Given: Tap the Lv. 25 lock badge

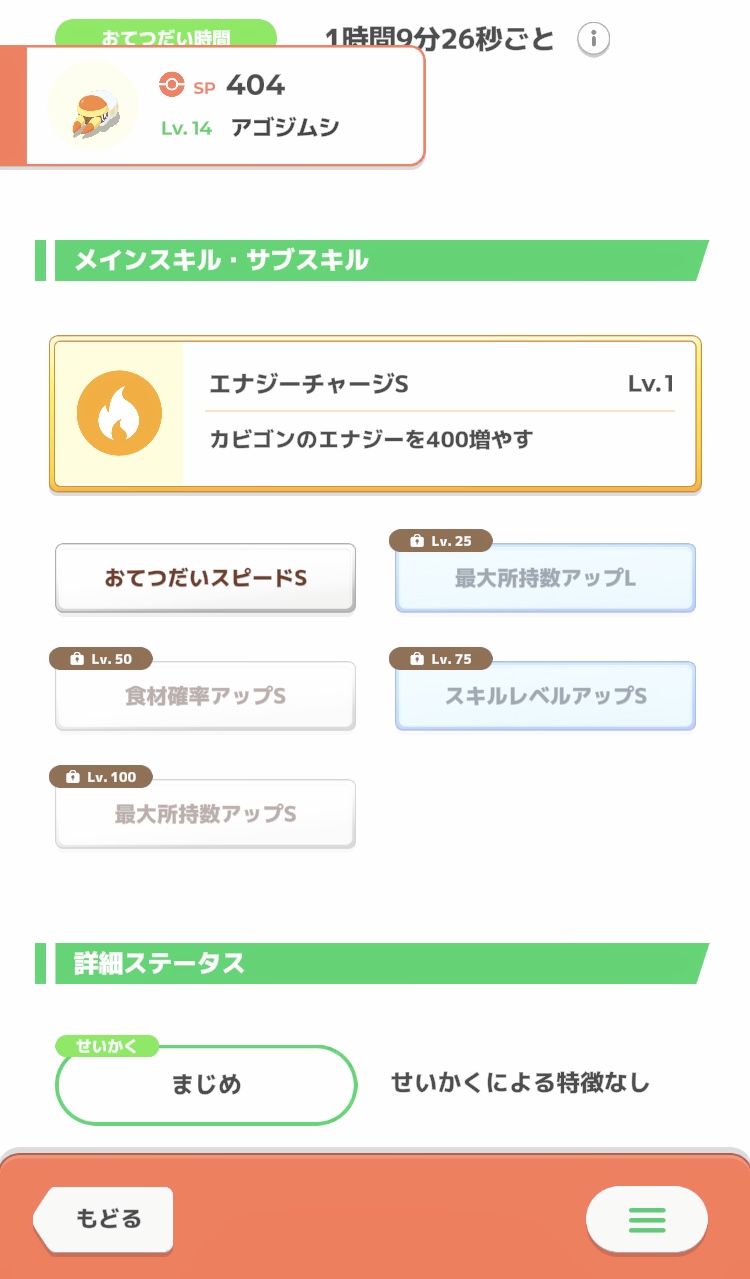Looking at the screenshot, I should (x=441, y=541).
